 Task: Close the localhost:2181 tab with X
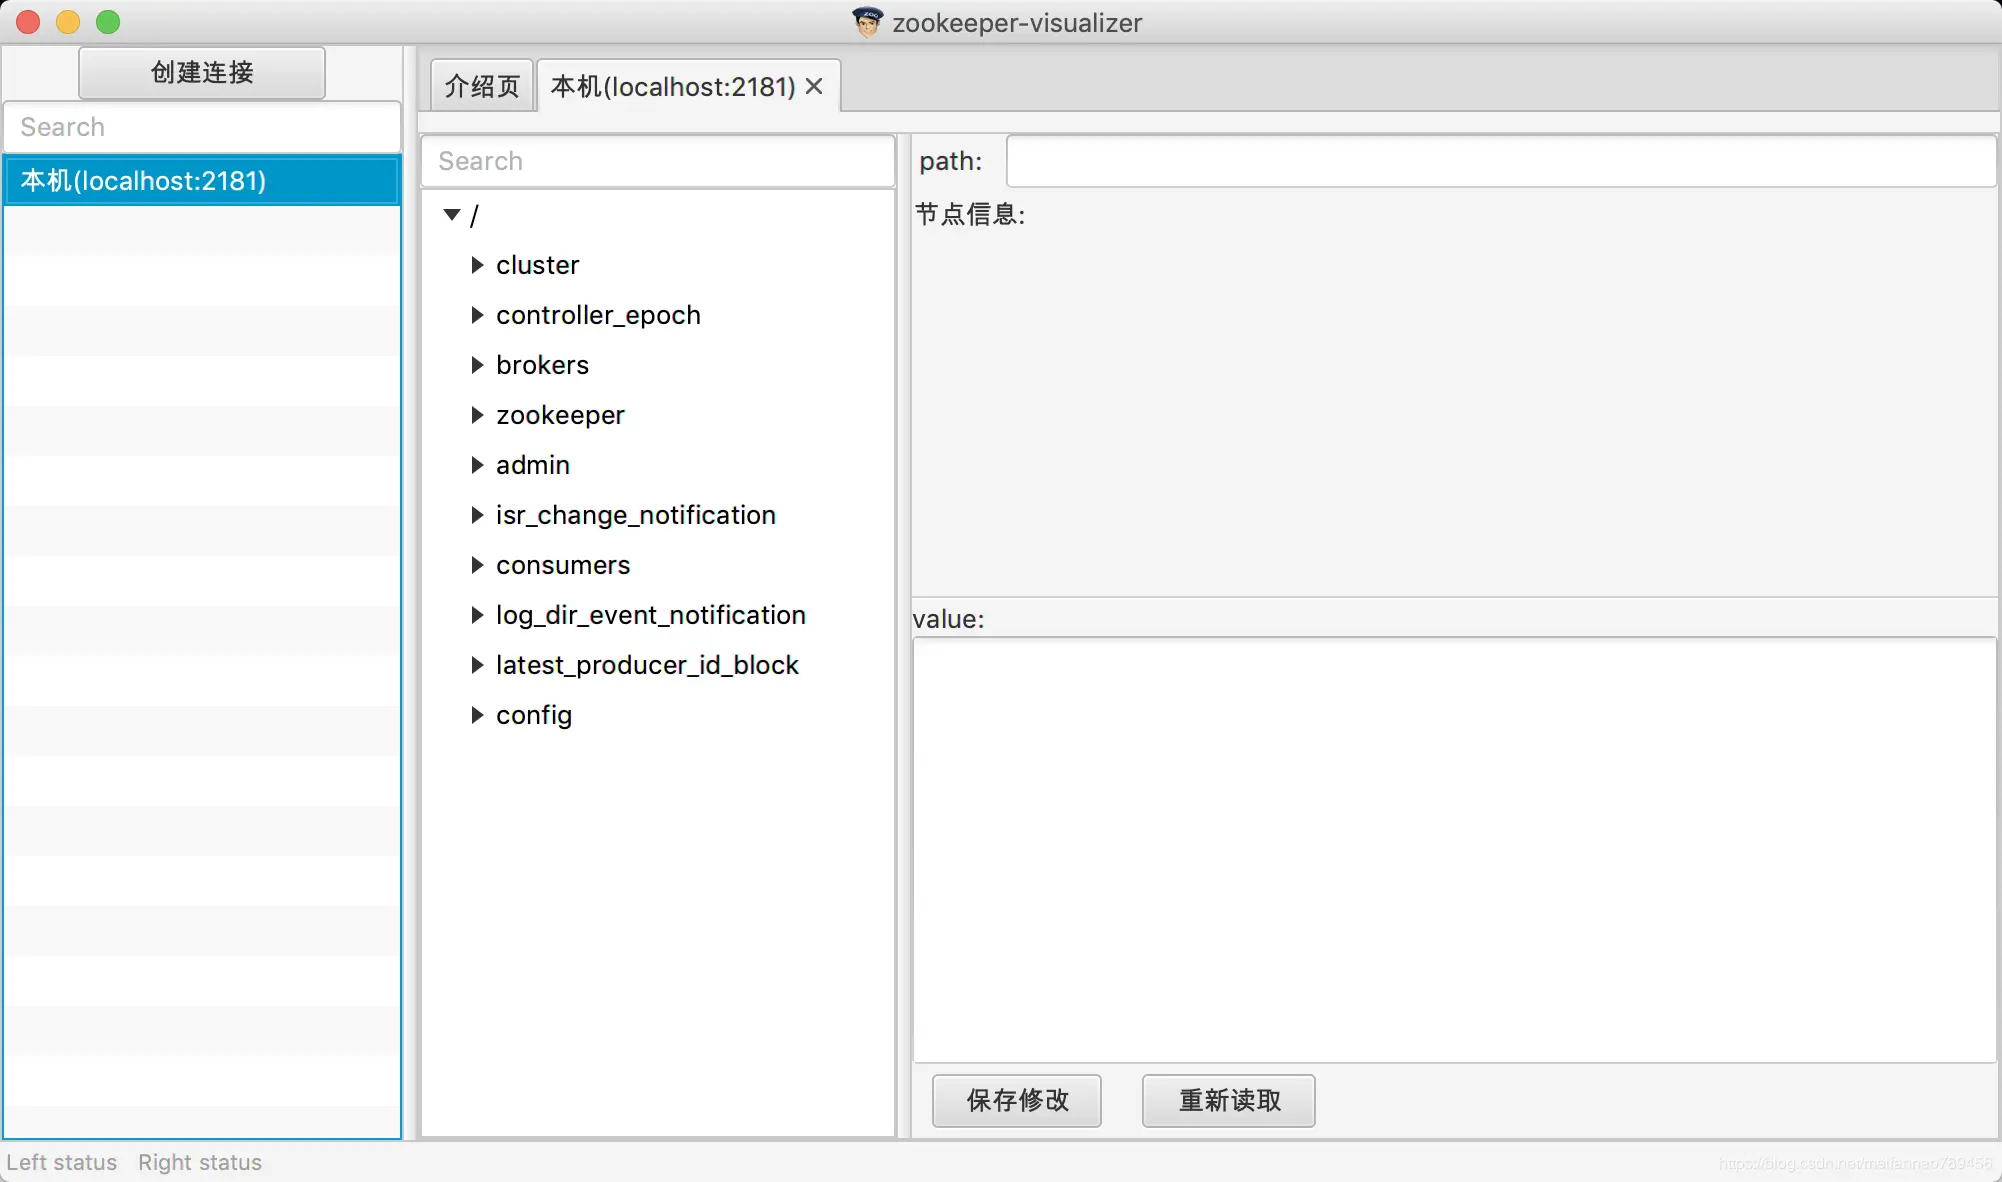(x=814, y=87)
